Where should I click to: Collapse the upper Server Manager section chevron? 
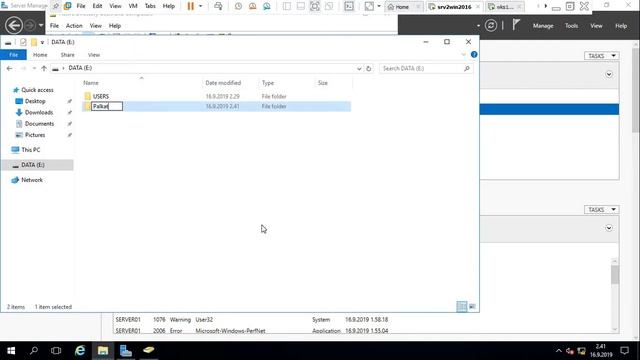pyautogui.click(x=609, y=75)
